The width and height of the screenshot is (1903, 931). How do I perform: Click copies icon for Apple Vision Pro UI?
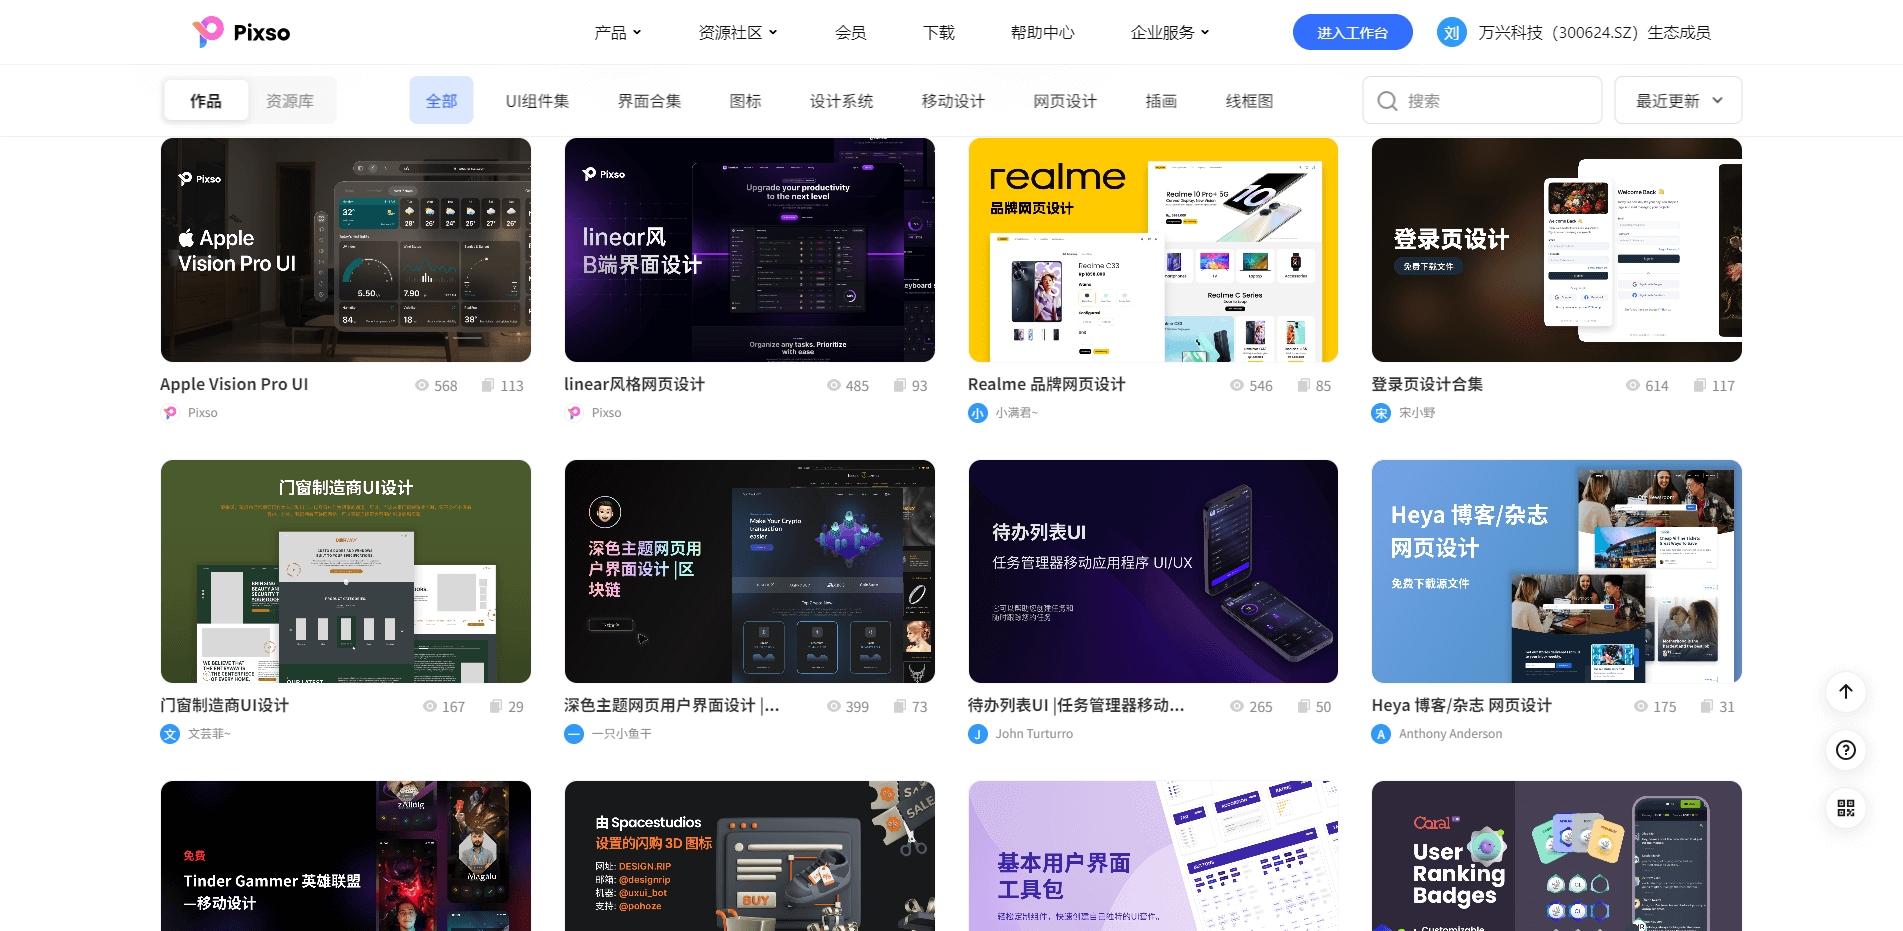(488, 385)
